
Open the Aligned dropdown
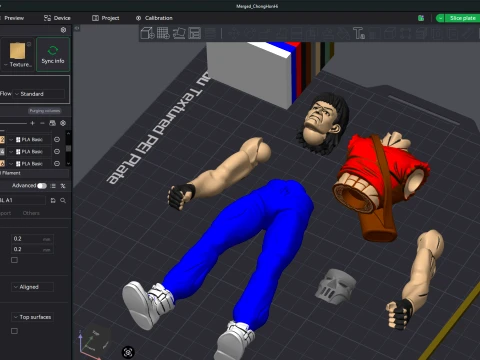33,287
